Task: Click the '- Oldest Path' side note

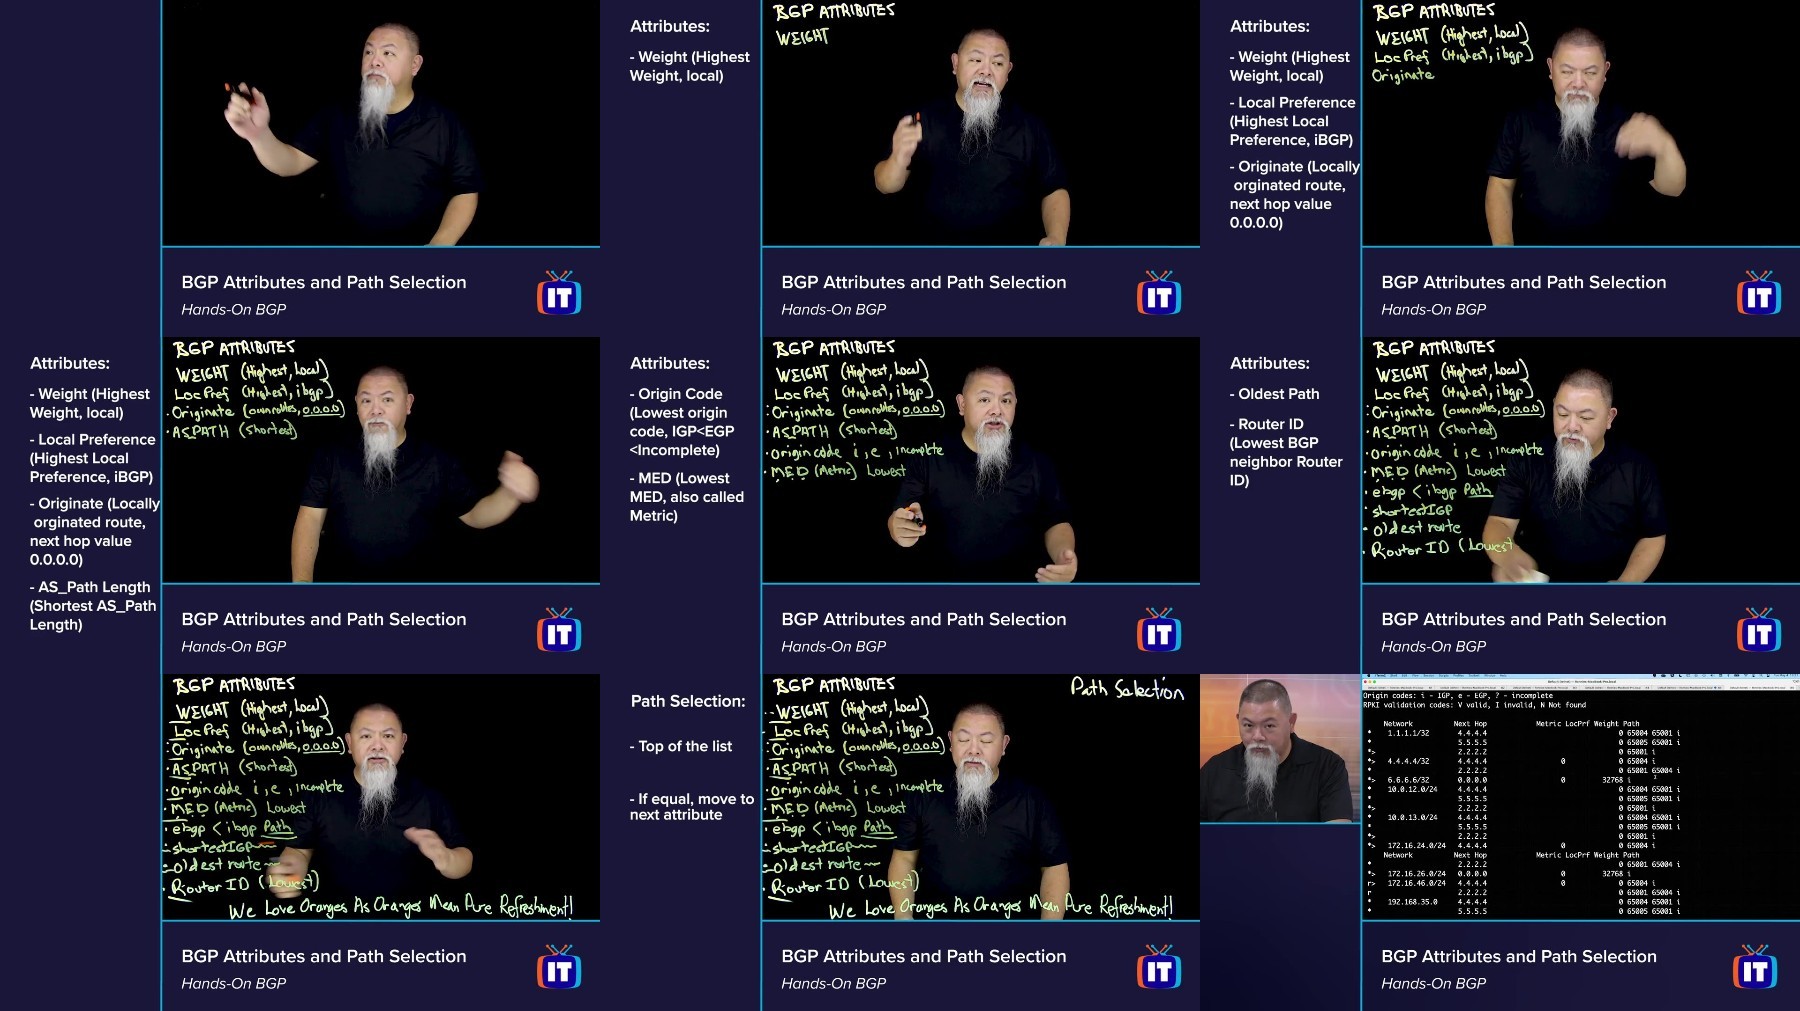Action: (x=1275, y=394)
